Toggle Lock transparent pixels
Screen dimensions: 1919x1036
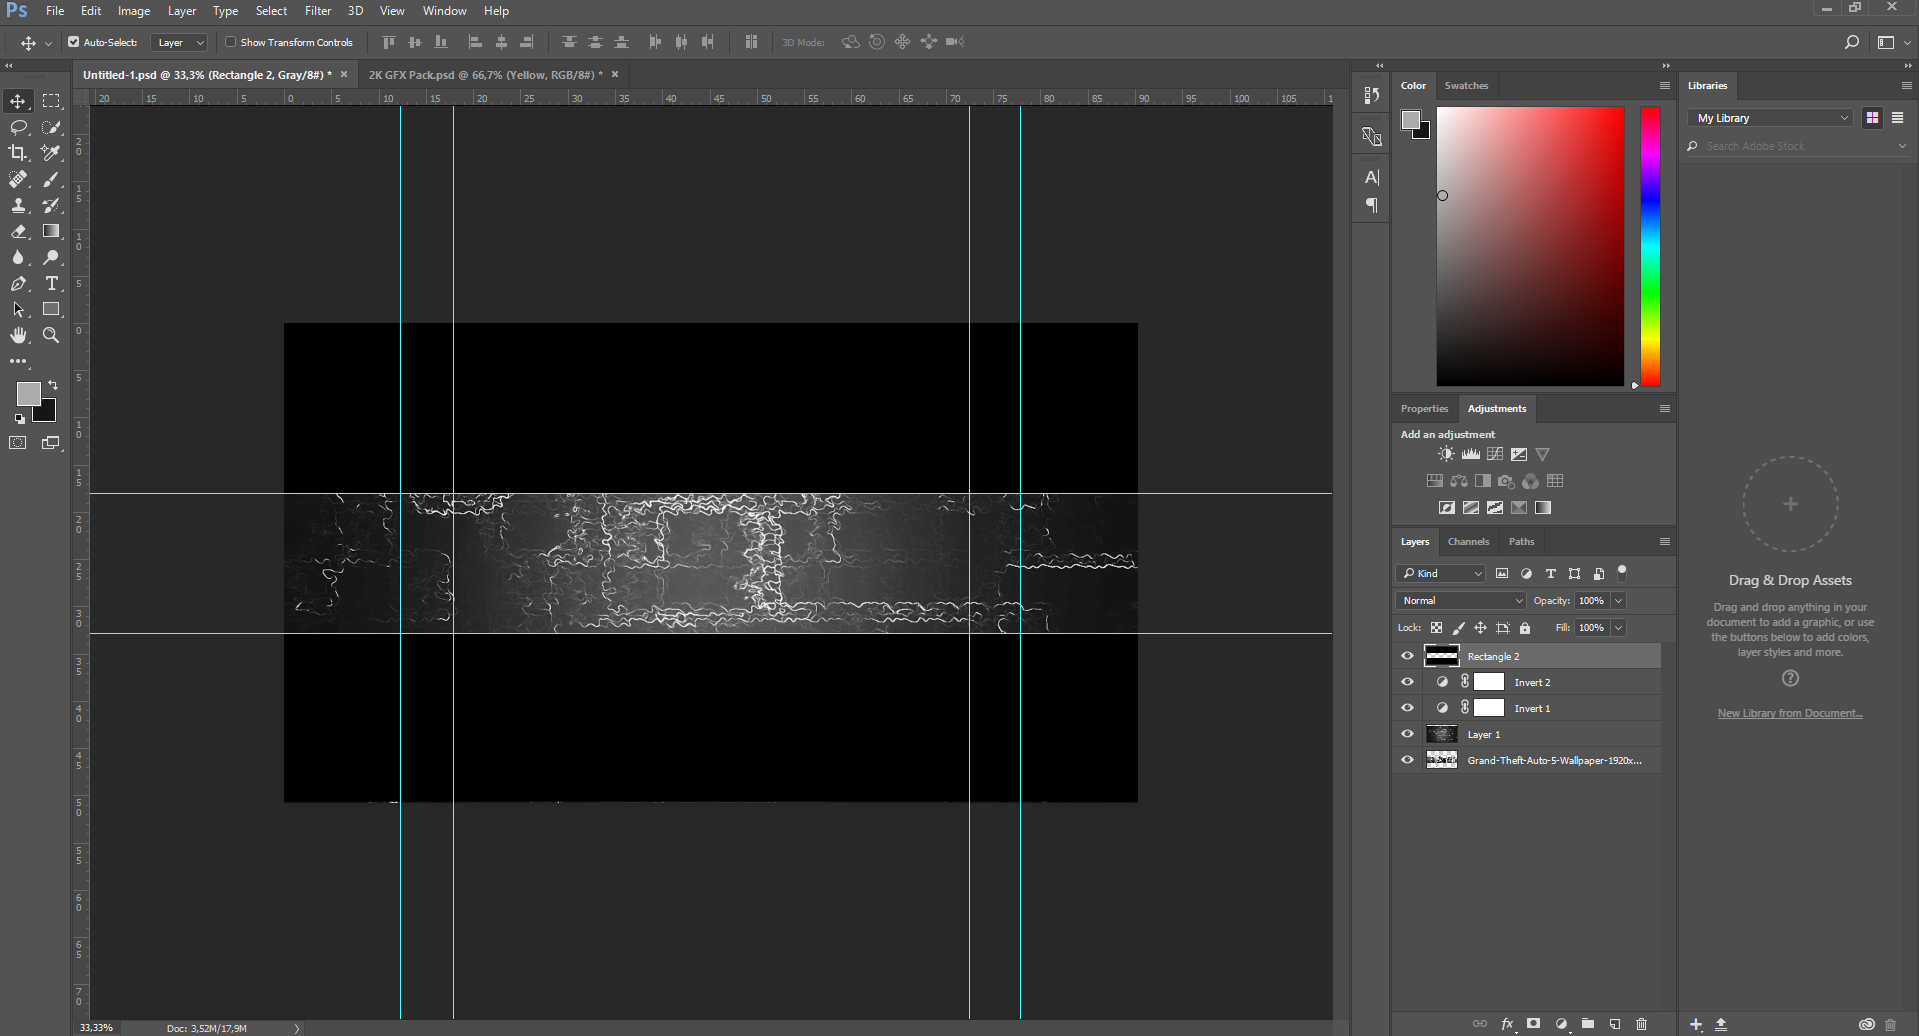click(x=1436, y=628)
